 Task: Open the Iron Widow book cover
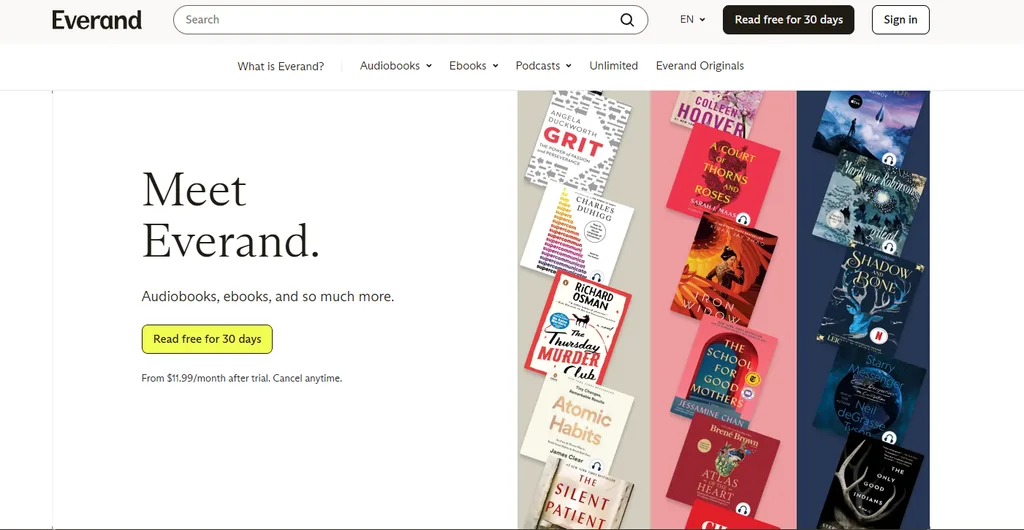pyautogui.click(x=724, y=270)
